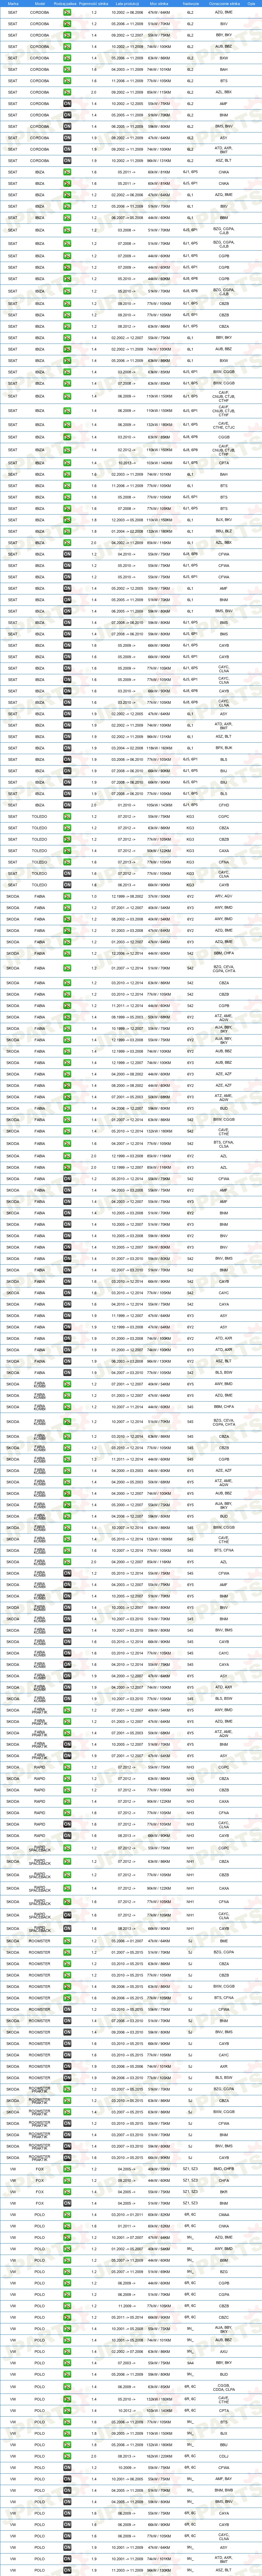Screen dimensions: 262x2576
Task: Click the fuel icon in the first SEAT IBIZA row
Action: [x=67, y=172]
